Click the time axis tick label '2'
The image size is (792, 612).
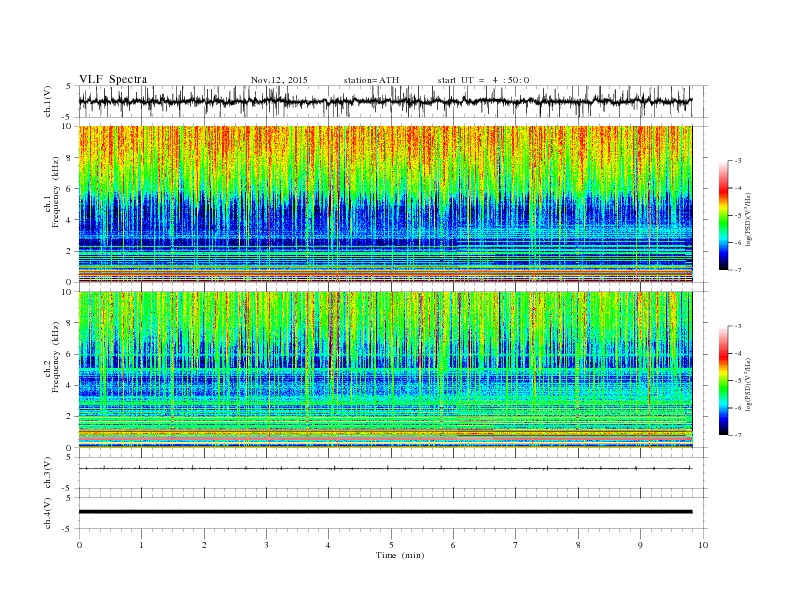point(204,545)
